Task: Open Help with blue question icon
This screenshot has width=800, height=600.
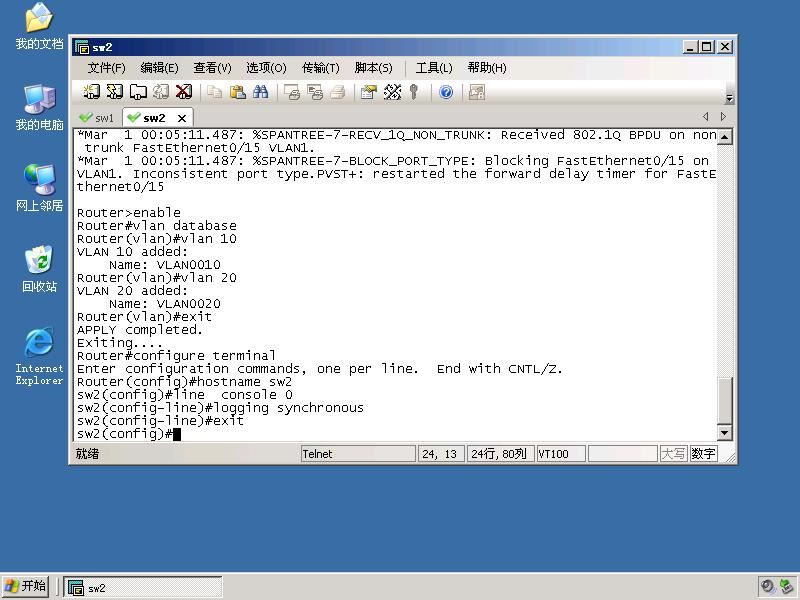Action: (446, 92)
